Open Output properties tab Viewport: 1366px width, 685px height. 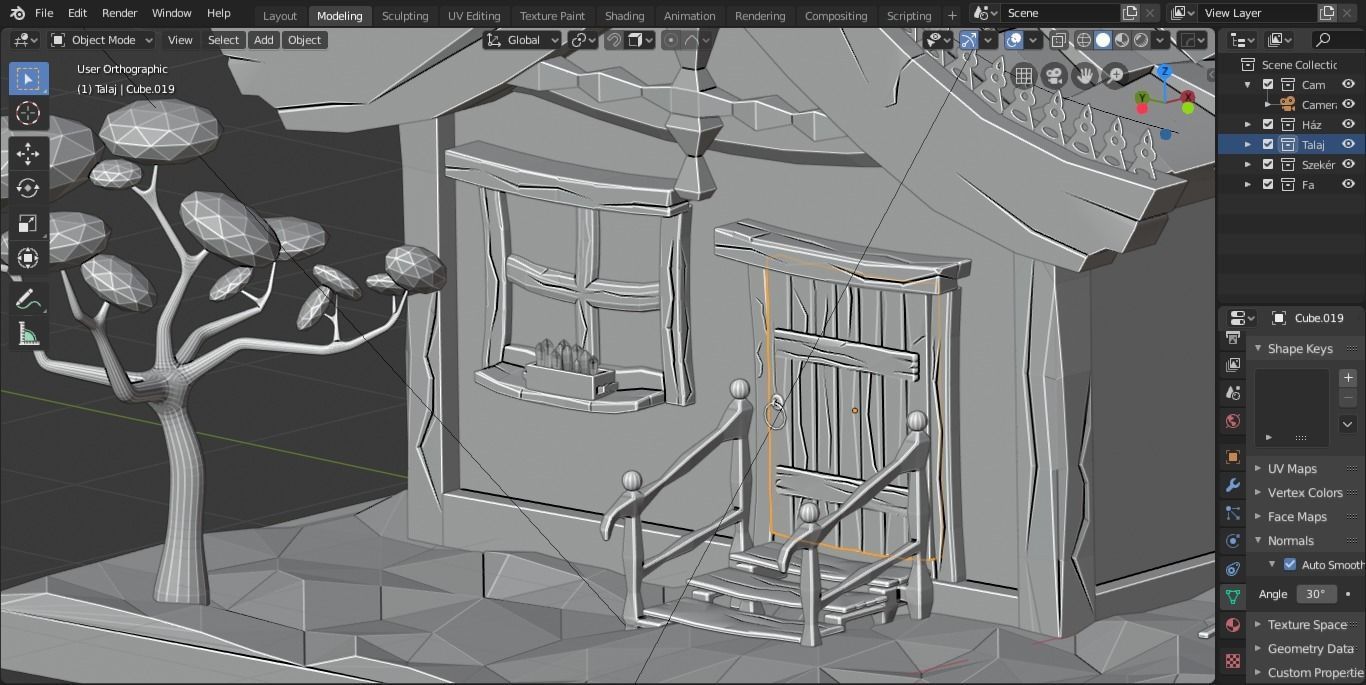pyautogui.click(x=1232, y=339)
